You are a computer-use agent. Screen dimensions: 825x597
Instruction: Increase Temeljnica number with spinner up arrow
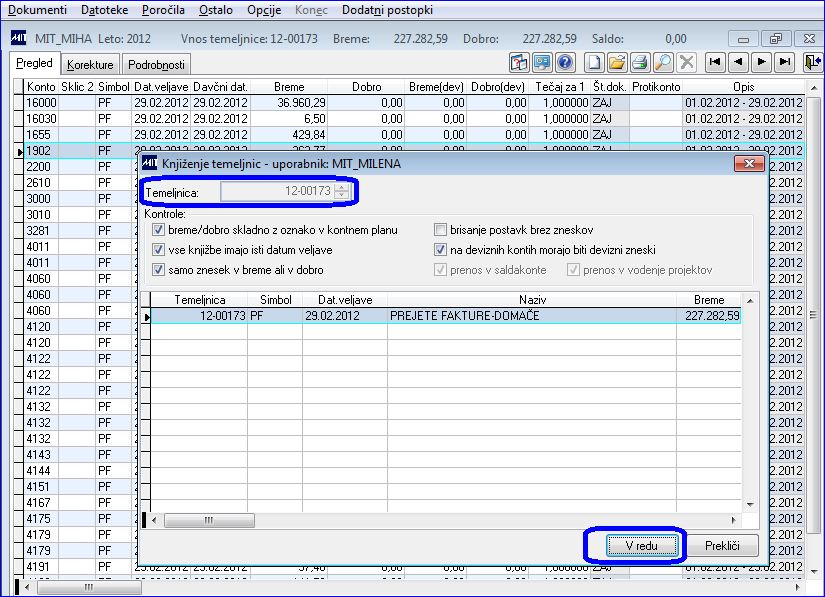click(341, 187)
